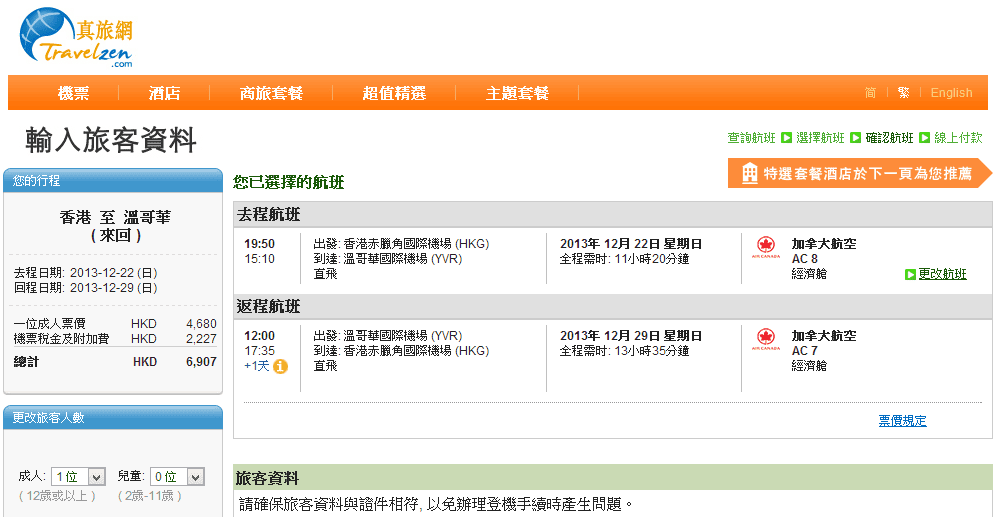Click the Air Canada logo on return flight
The height and width of the screenshot is (517, 998).
click(x=766, y=341)
